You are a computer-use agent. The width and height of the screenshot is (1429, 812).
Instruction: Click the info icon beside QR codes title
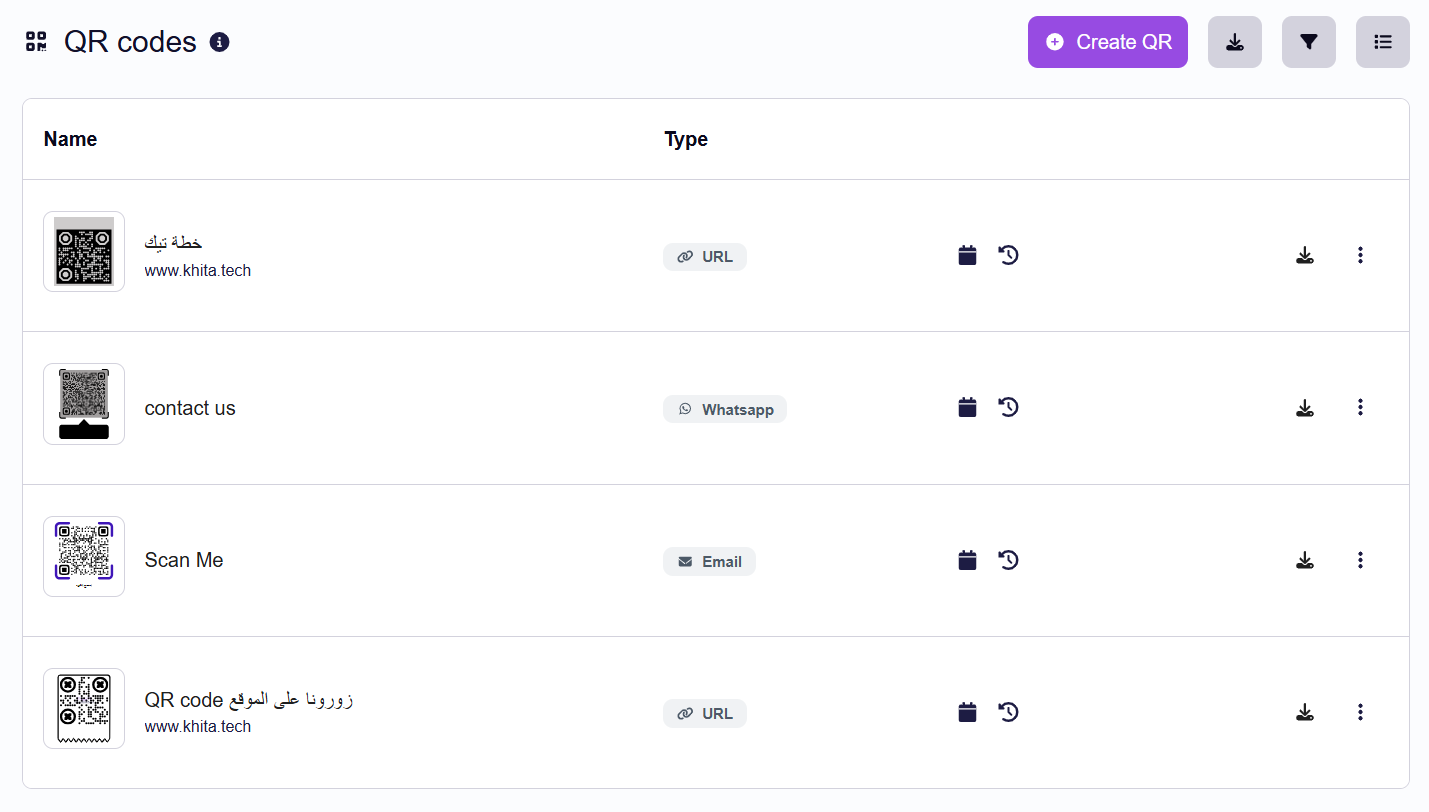(220, 42)
